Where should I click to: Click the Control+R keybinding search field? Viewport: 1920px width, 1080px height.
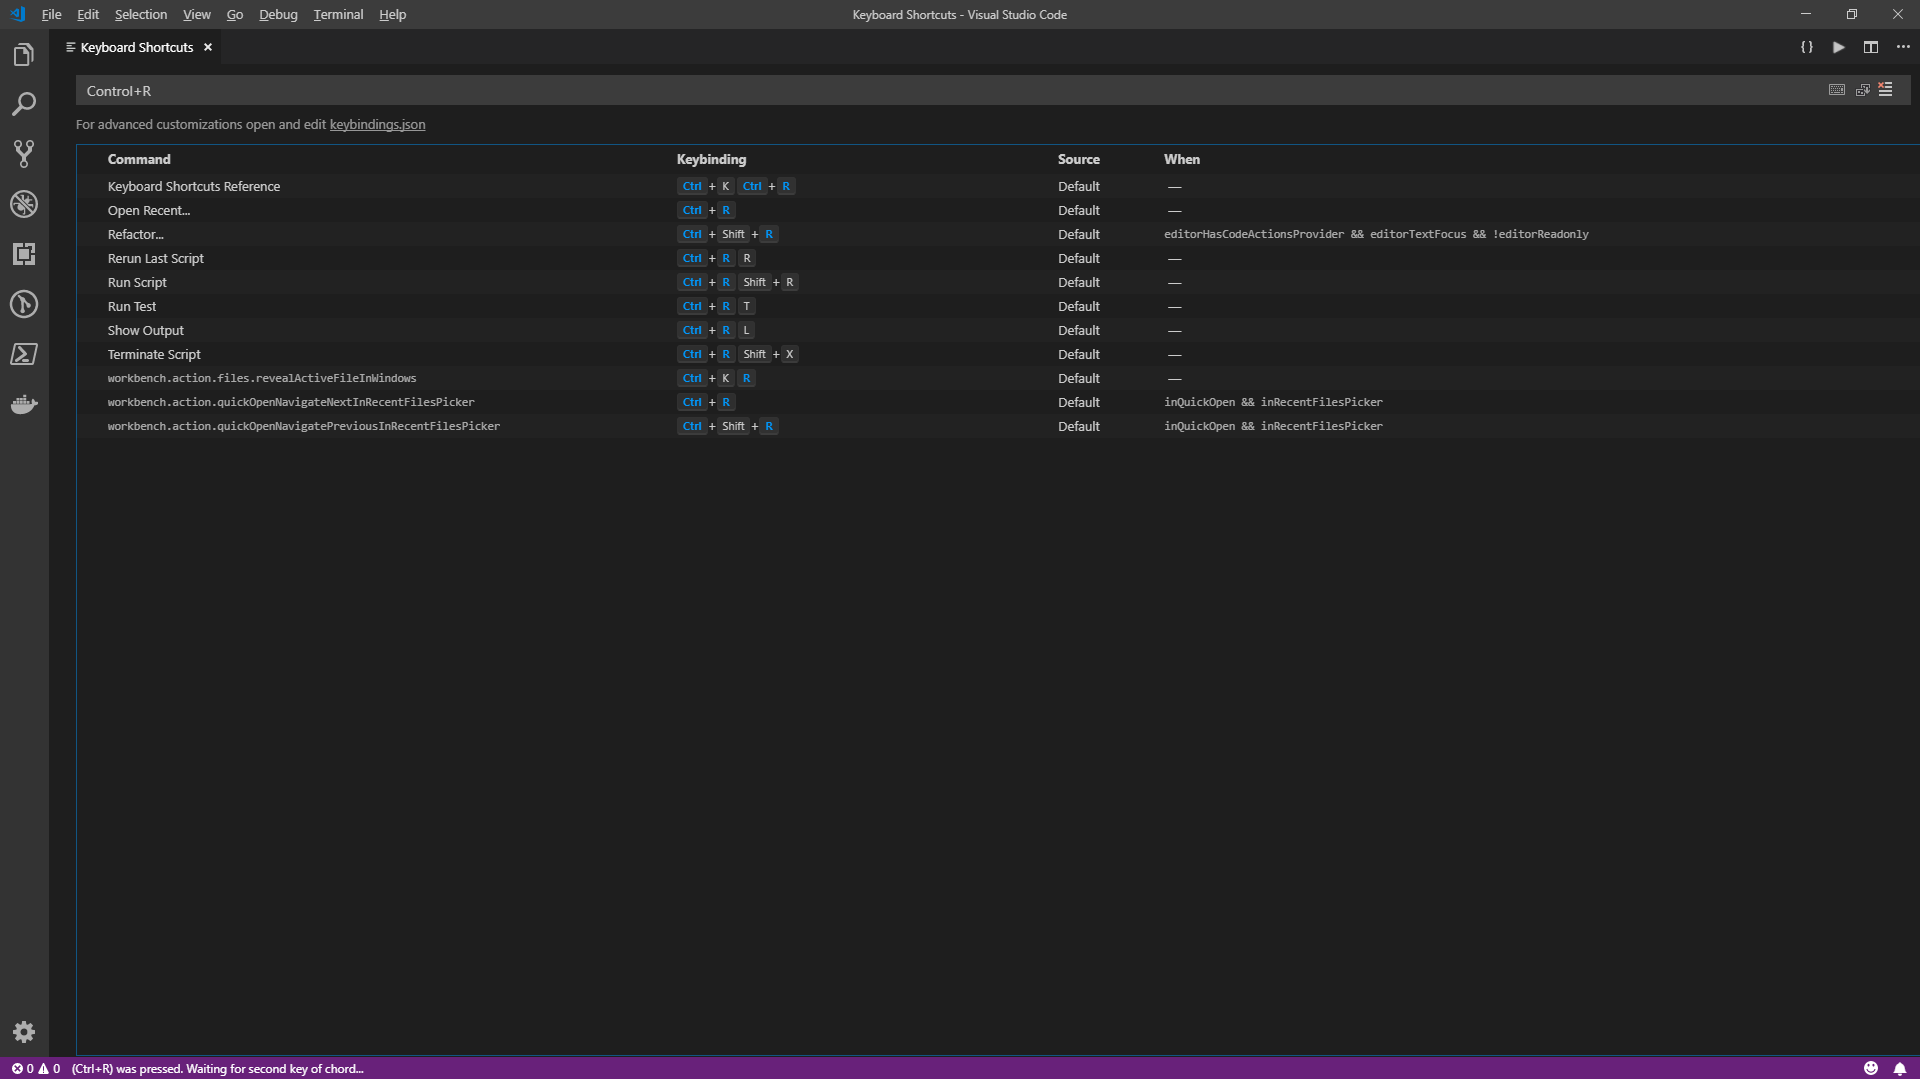tap(900, 91)
